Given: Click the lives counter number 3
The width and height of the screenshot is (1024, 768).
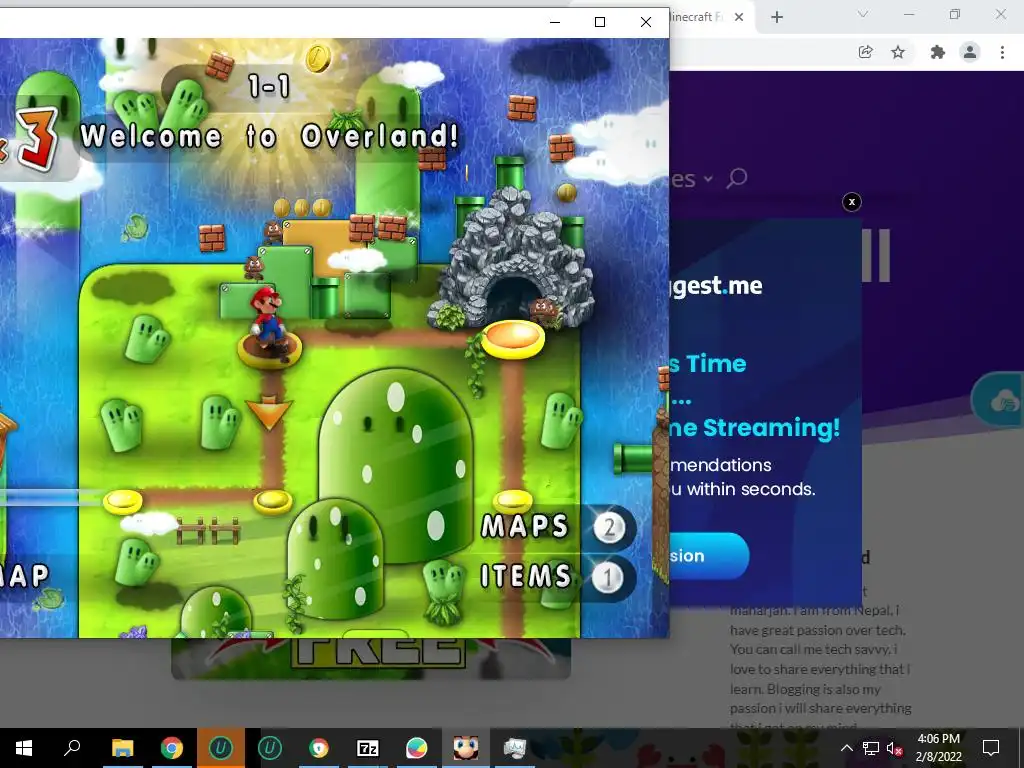Looking at the screenshot, I should [x=37, y=139].
